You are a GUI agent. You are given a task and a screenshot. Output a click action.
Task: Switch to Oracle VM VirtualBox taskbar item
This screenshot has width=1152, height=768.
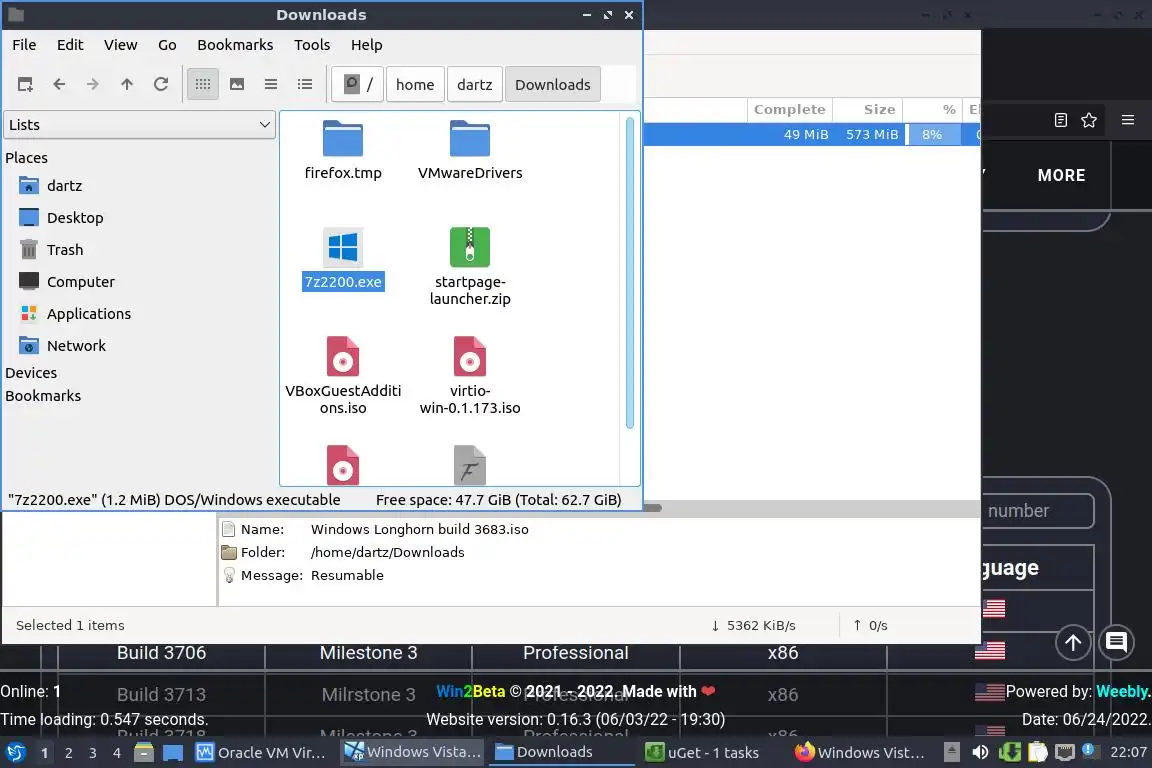point(261,753)
